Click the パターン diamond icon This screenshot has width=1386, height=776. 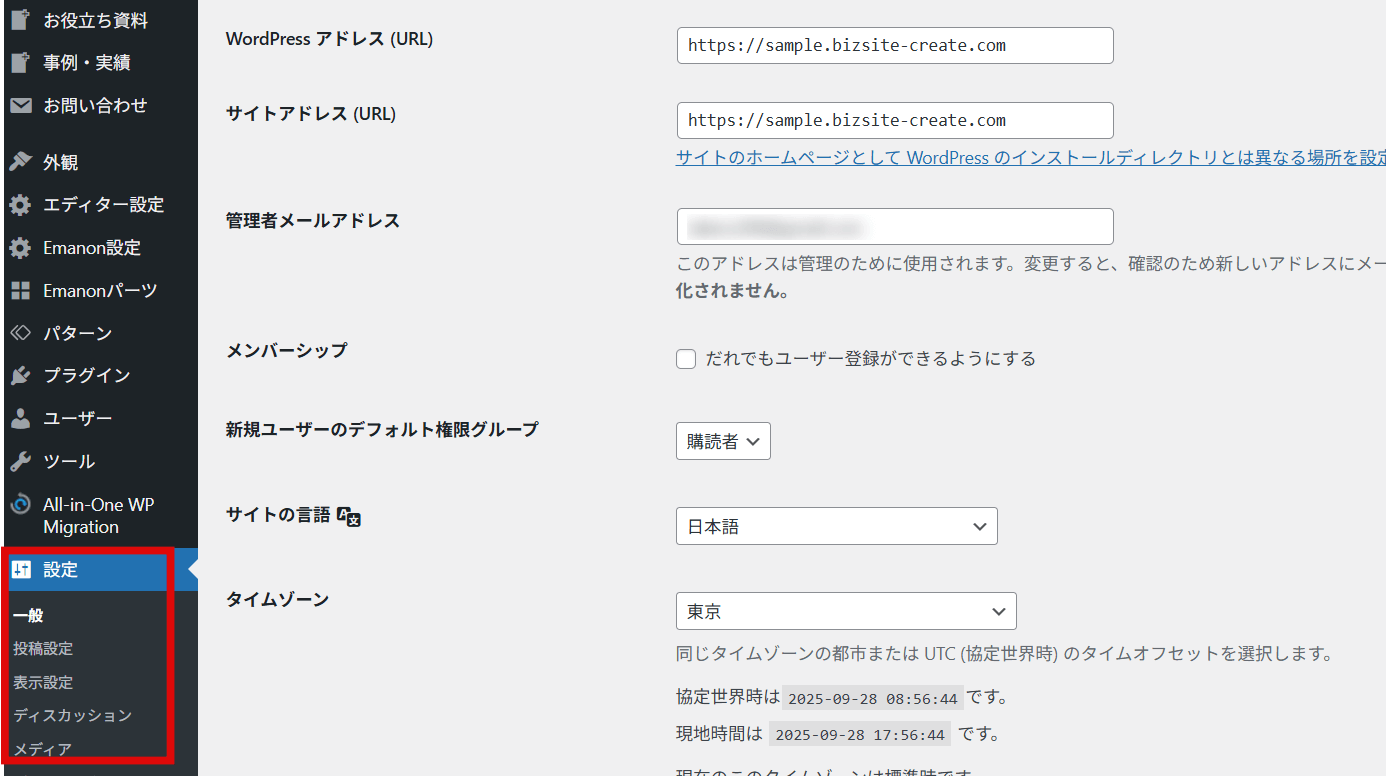(20, 333)
